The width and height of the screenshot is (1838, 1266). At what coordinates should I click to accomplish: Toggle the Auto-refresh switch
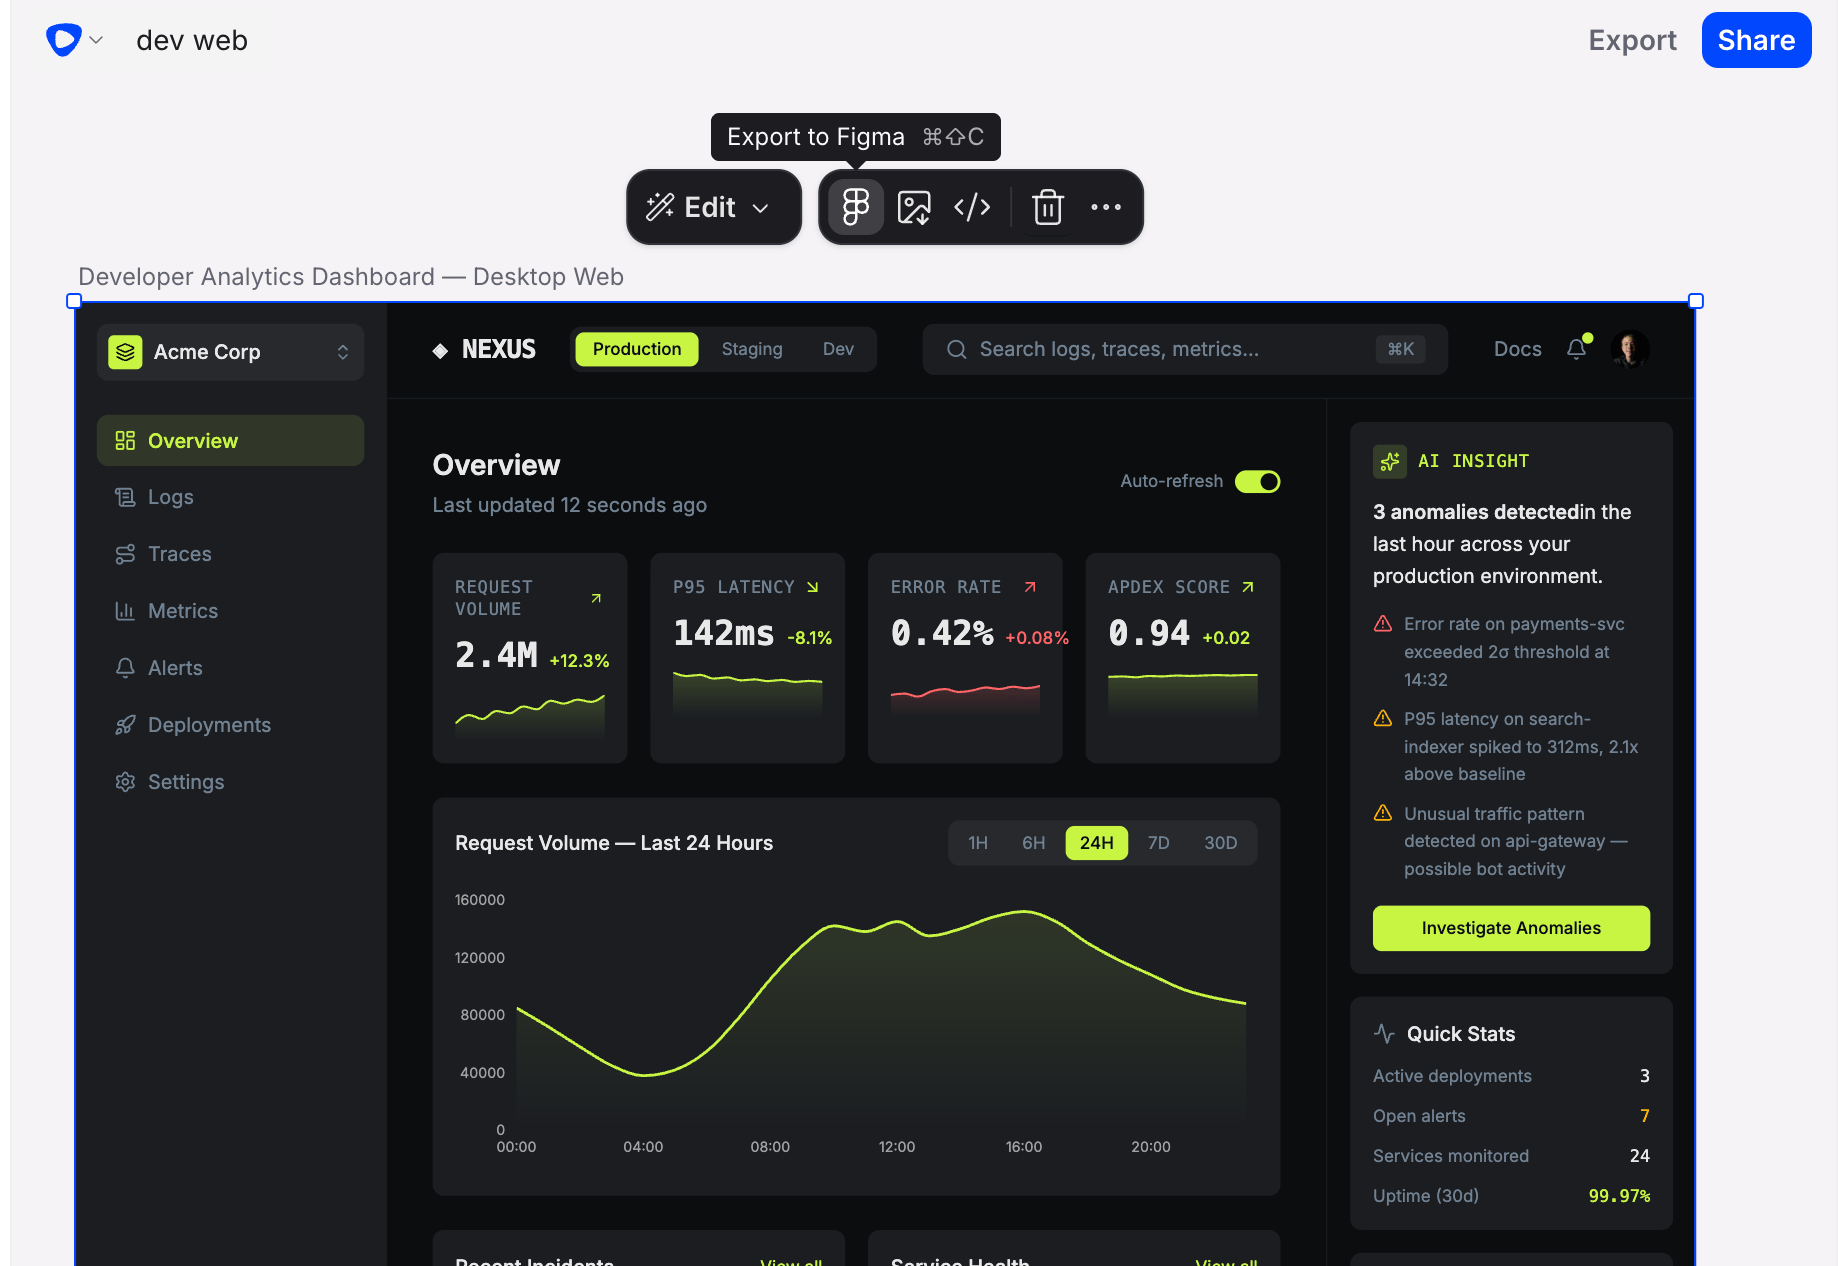pyautogui.click(x=1257, y=482)
